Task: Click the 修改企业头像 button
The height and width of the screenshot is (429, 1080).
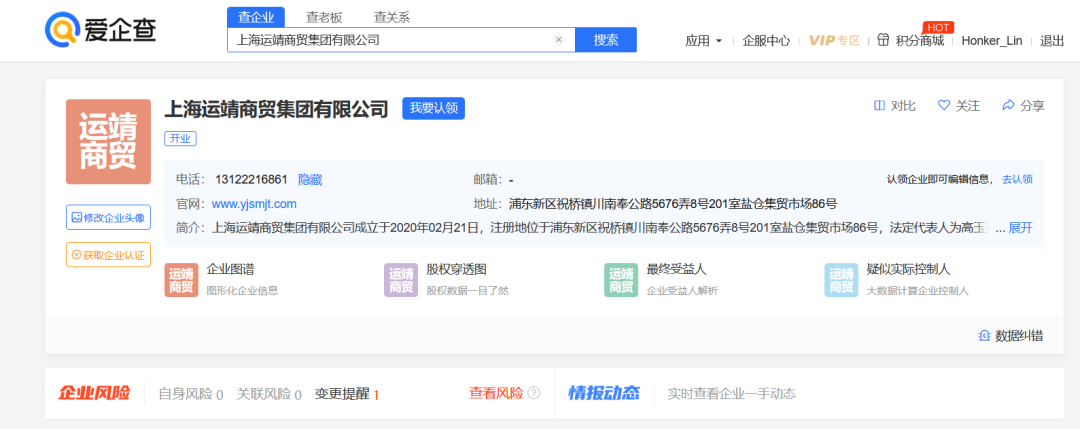Action: point(108,218)
